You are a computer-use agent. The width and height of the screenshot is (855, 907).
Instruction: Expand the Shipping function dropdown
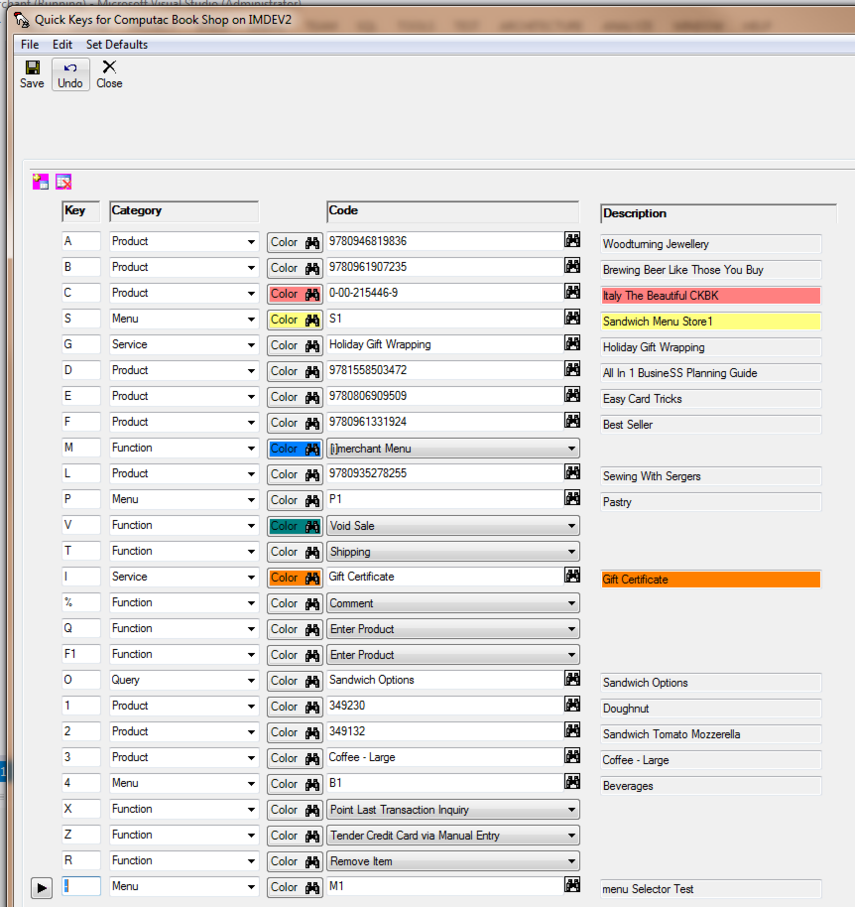coord(571,552)
